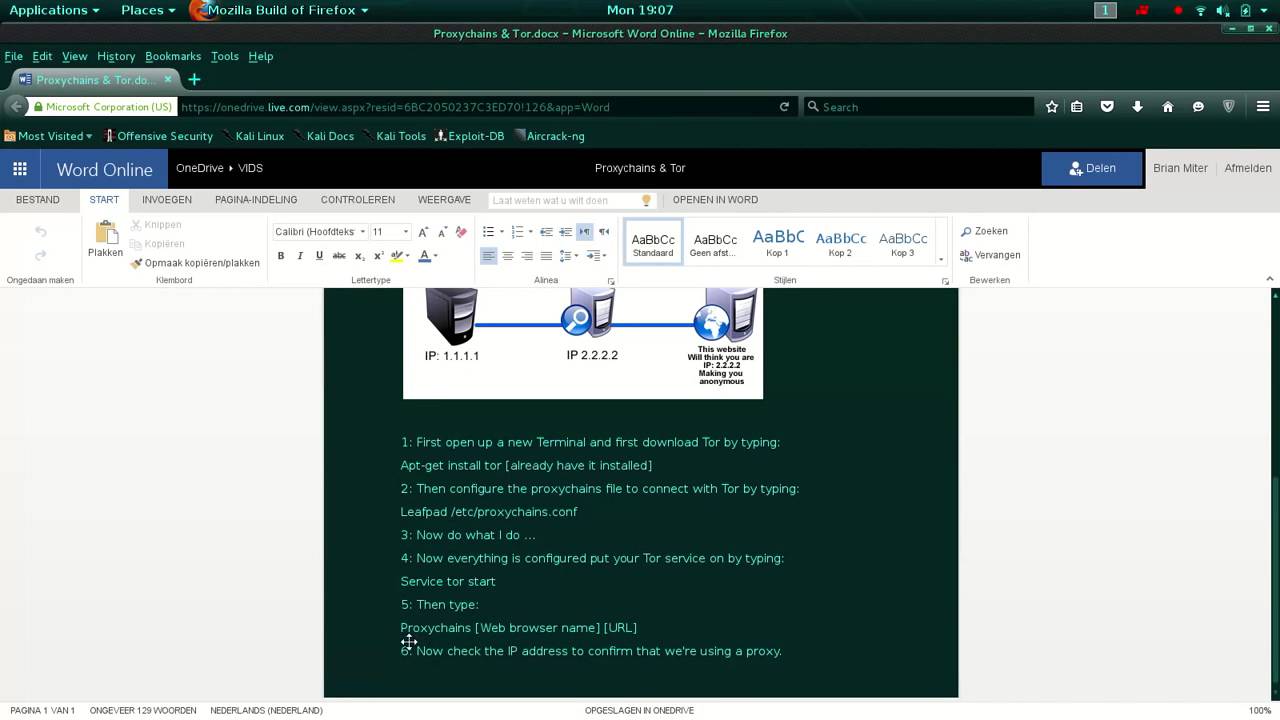Toggle strikethrough formatting

point(339,256)
